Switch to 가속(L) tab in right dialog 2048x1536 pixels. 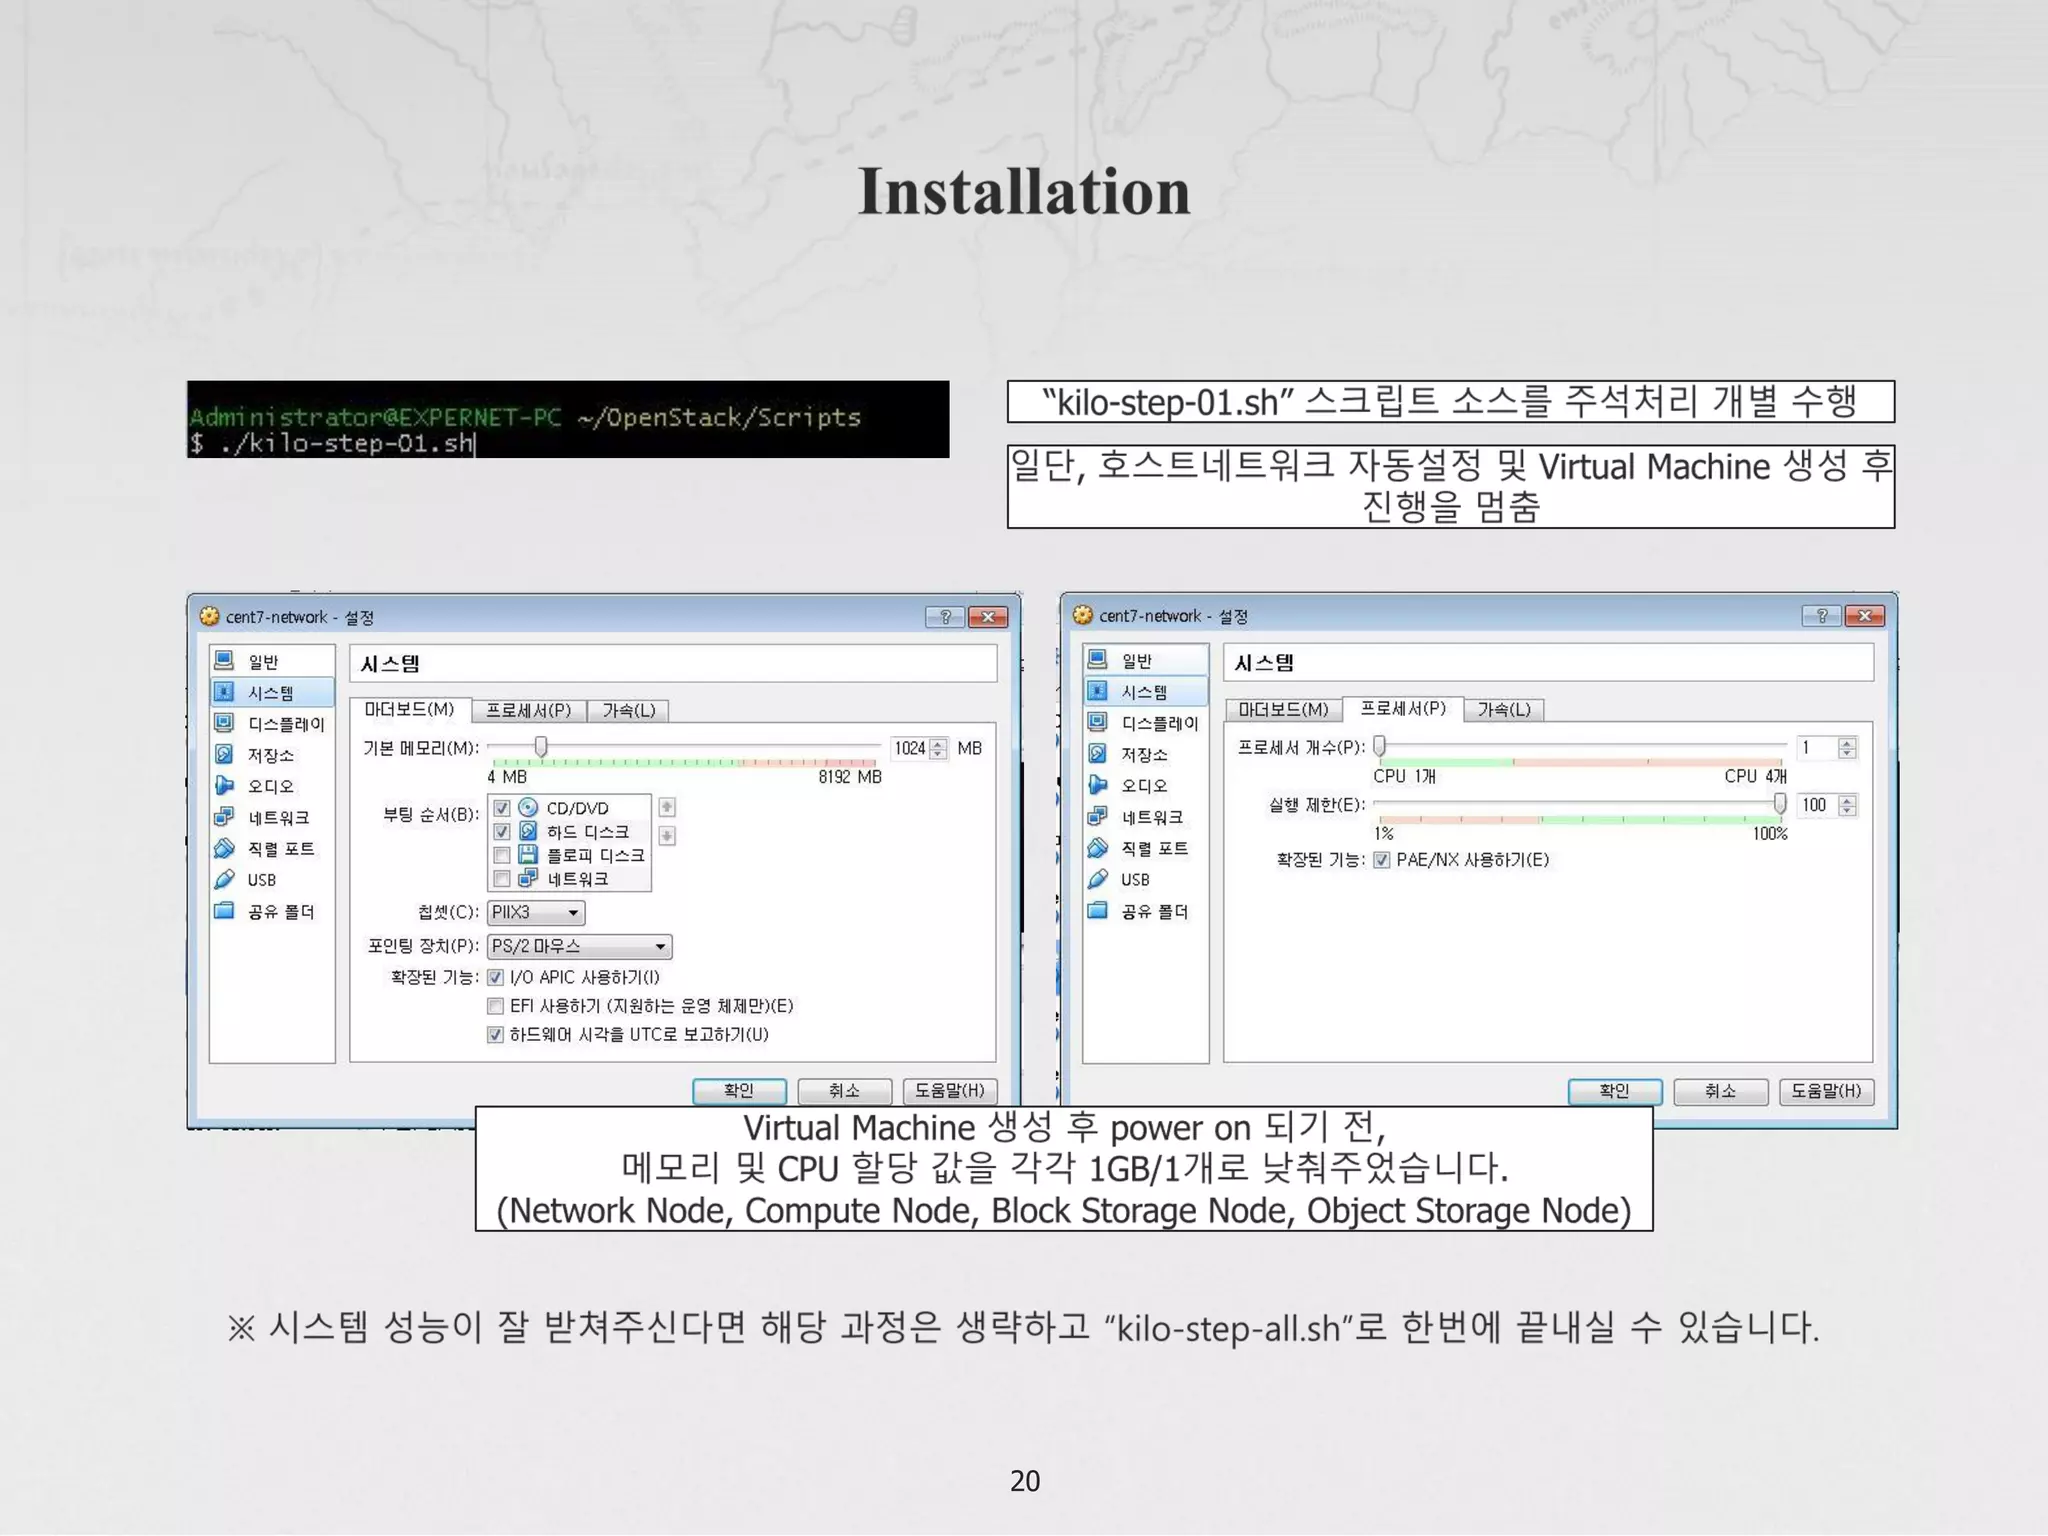pos(1503,709)
